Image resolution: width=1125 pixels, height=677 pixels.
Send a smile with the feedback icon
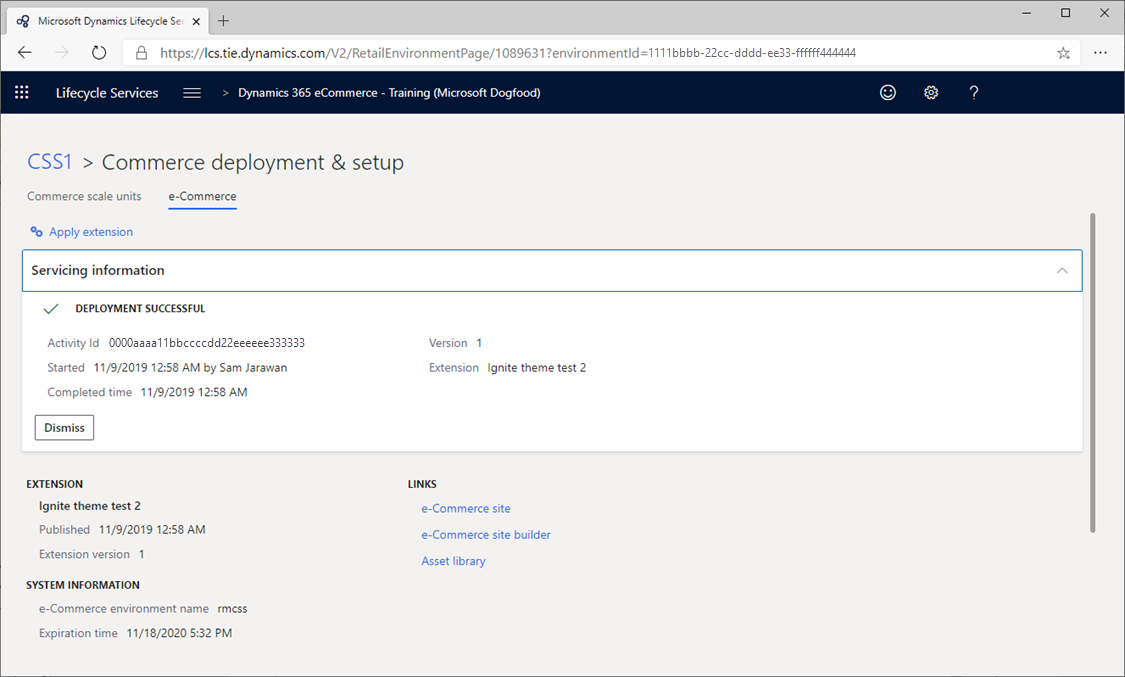pos(888,92)
